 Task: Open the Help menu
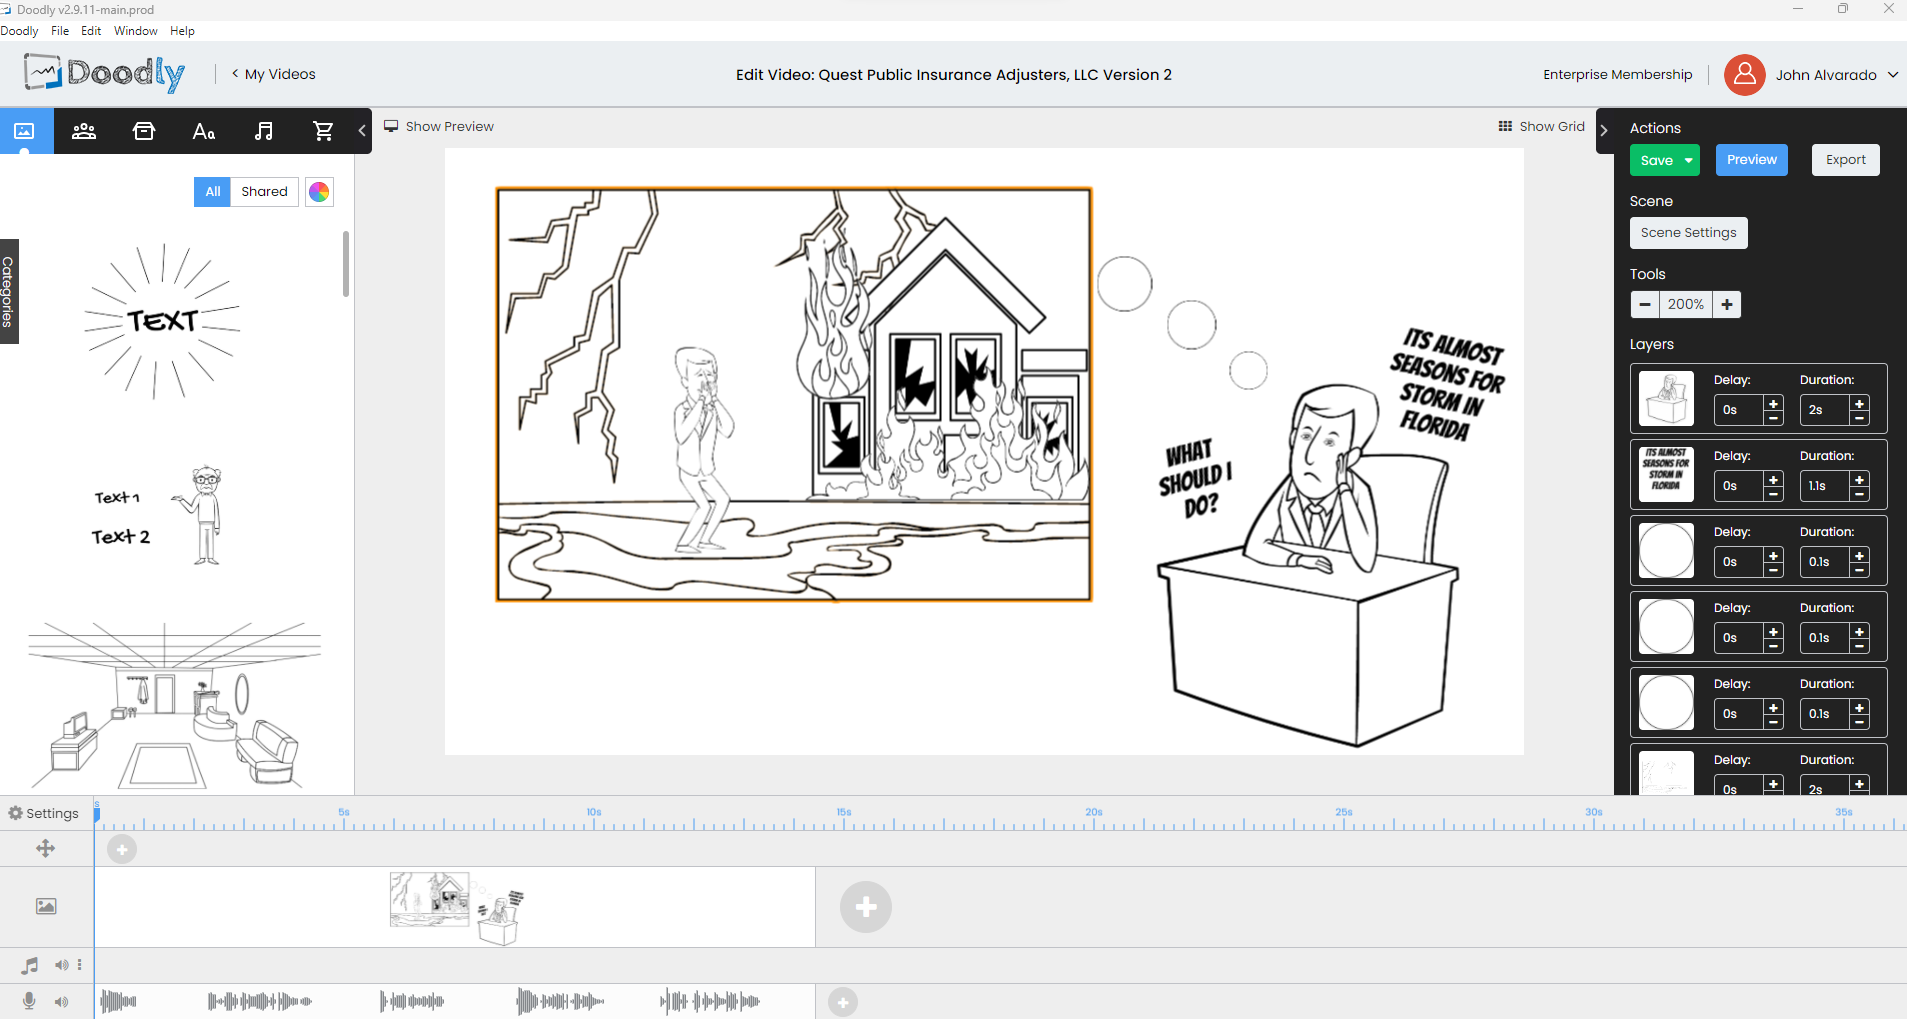tap(182, 31)
